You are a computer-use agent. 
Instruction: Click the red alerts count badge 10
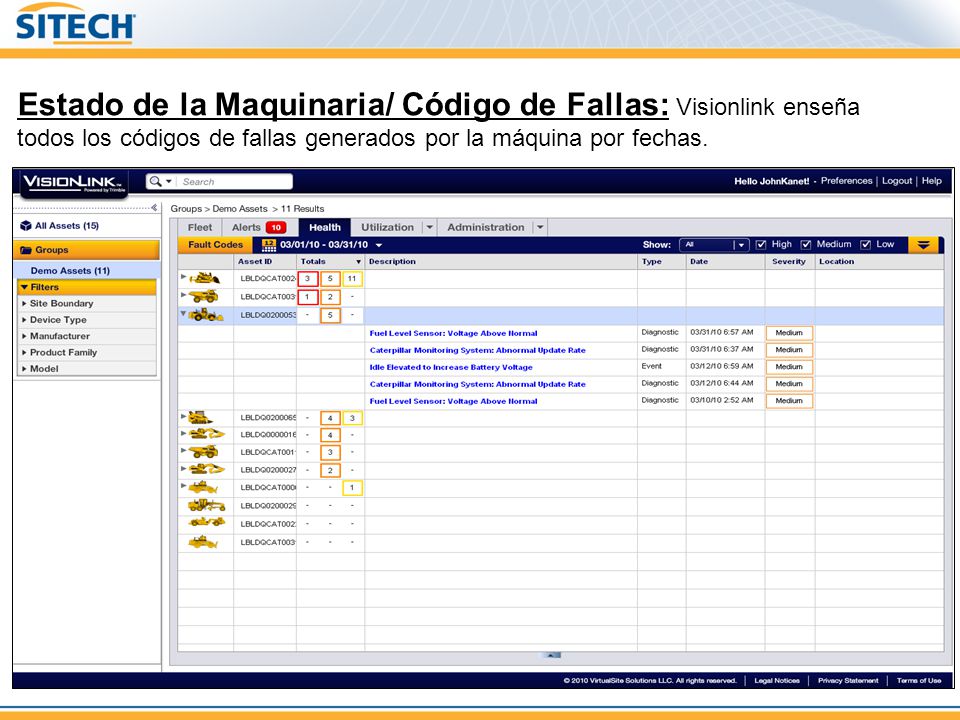pos(276,227)
